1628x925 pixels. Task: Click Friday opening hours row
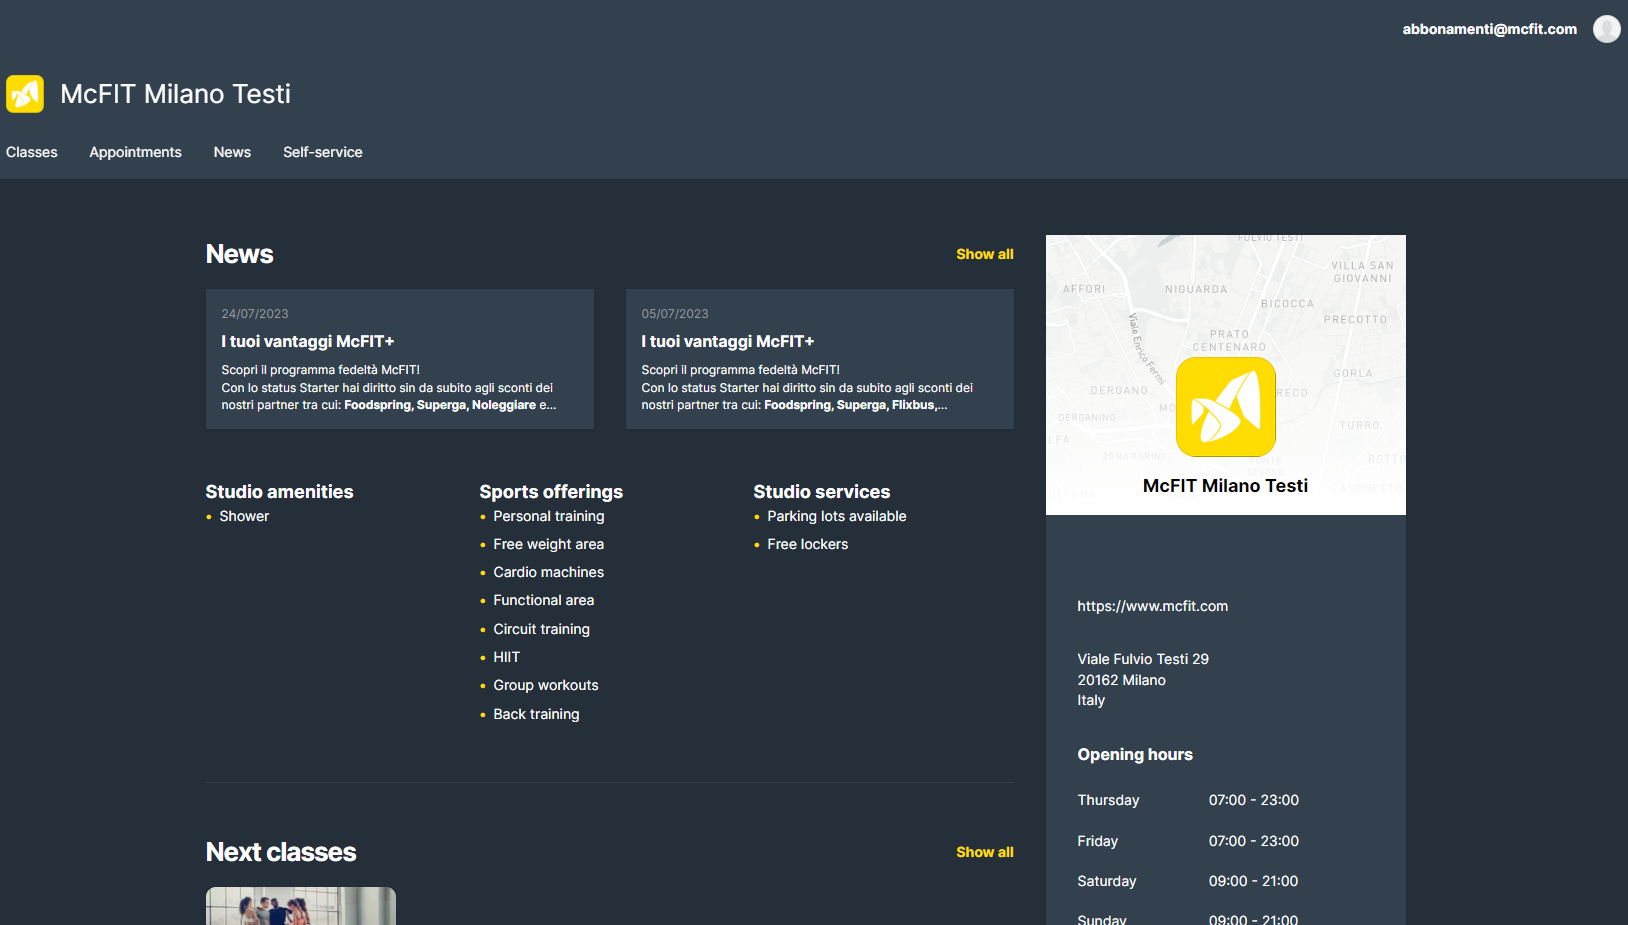(x=1188, y=841)
